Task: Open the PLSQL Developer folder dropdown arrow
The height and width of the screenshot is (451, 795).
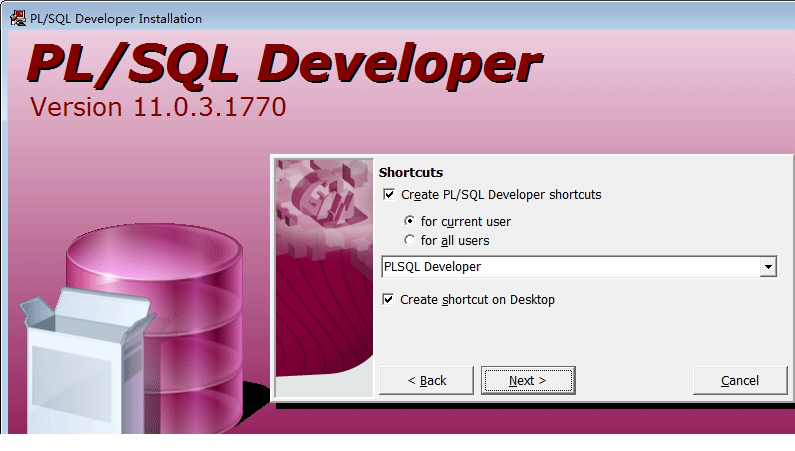Action: click(x=768, y=267)
